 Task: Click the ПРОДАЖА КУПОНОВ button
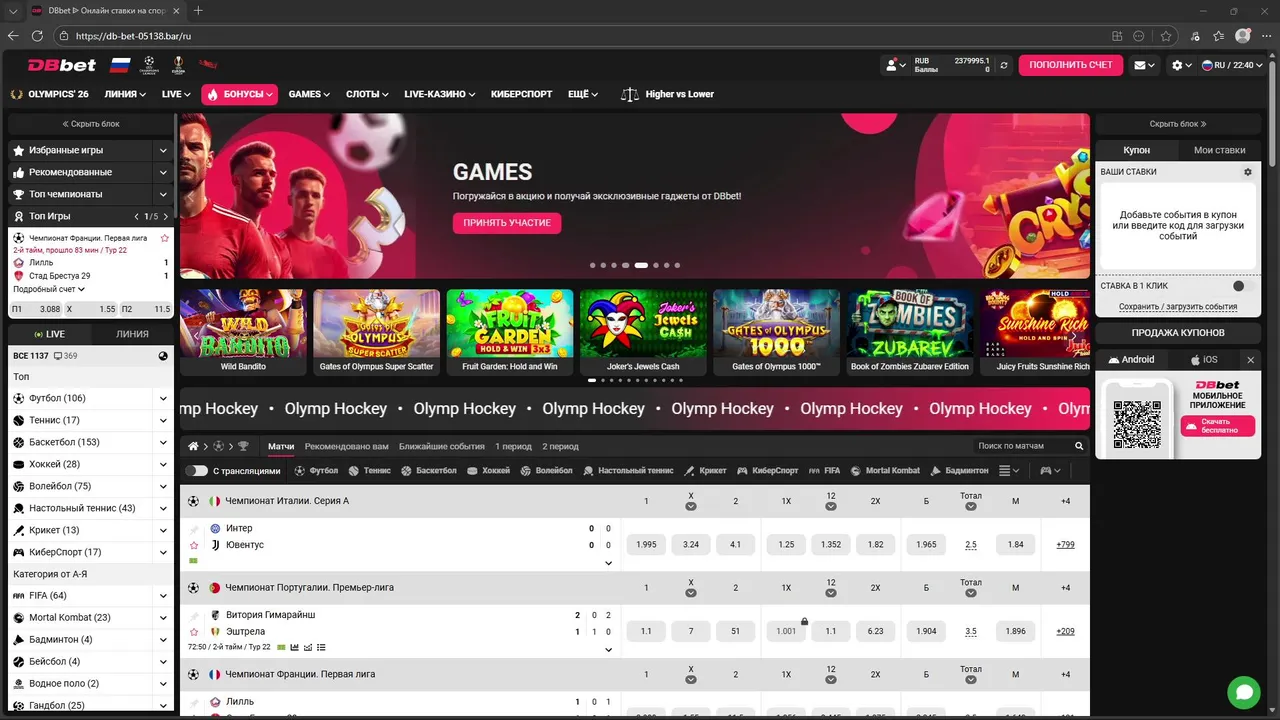click(x=1178, y=332)
